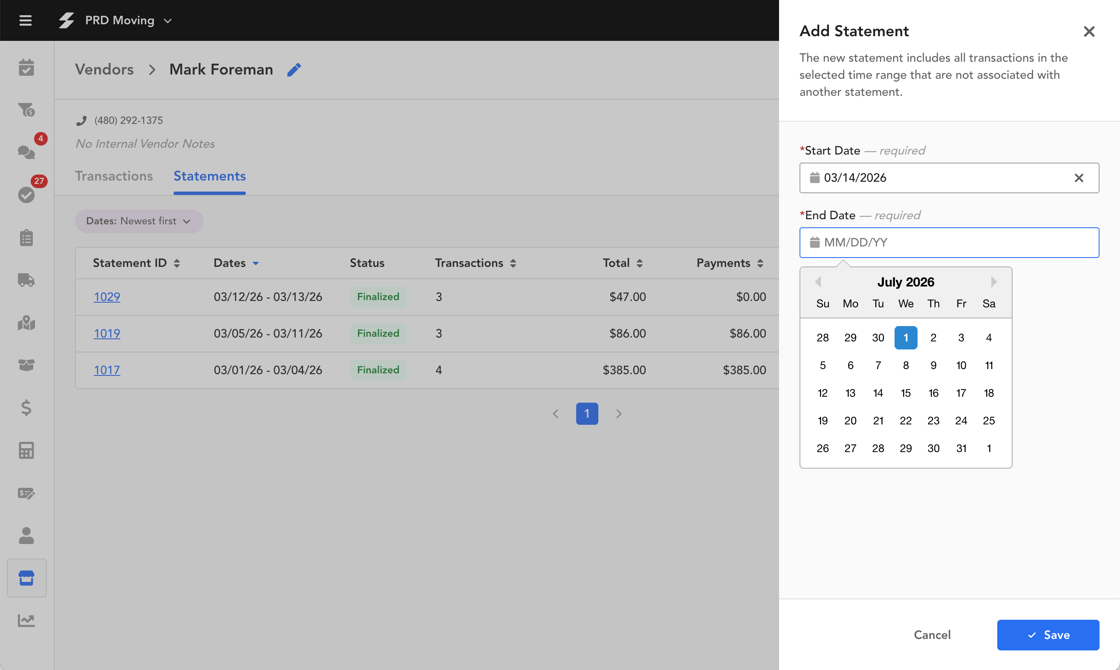Pick July 22 in the calendar

pos(906,421)
